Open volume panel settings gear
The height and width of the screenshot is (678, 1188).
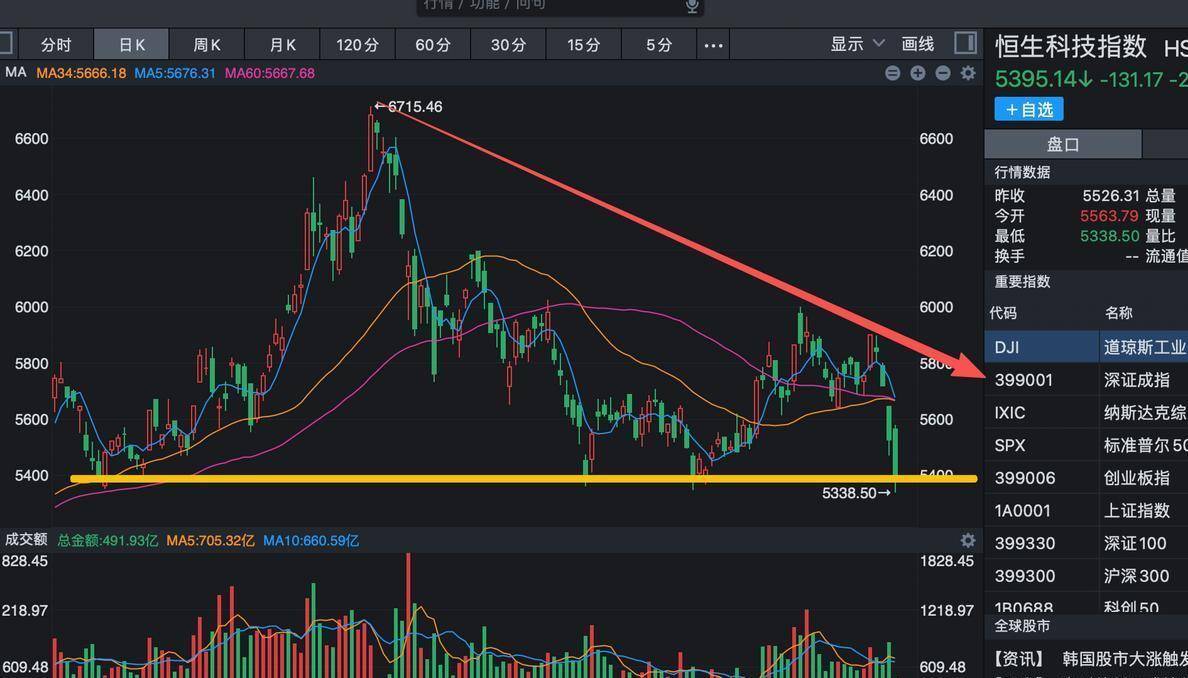coord(967,540)
